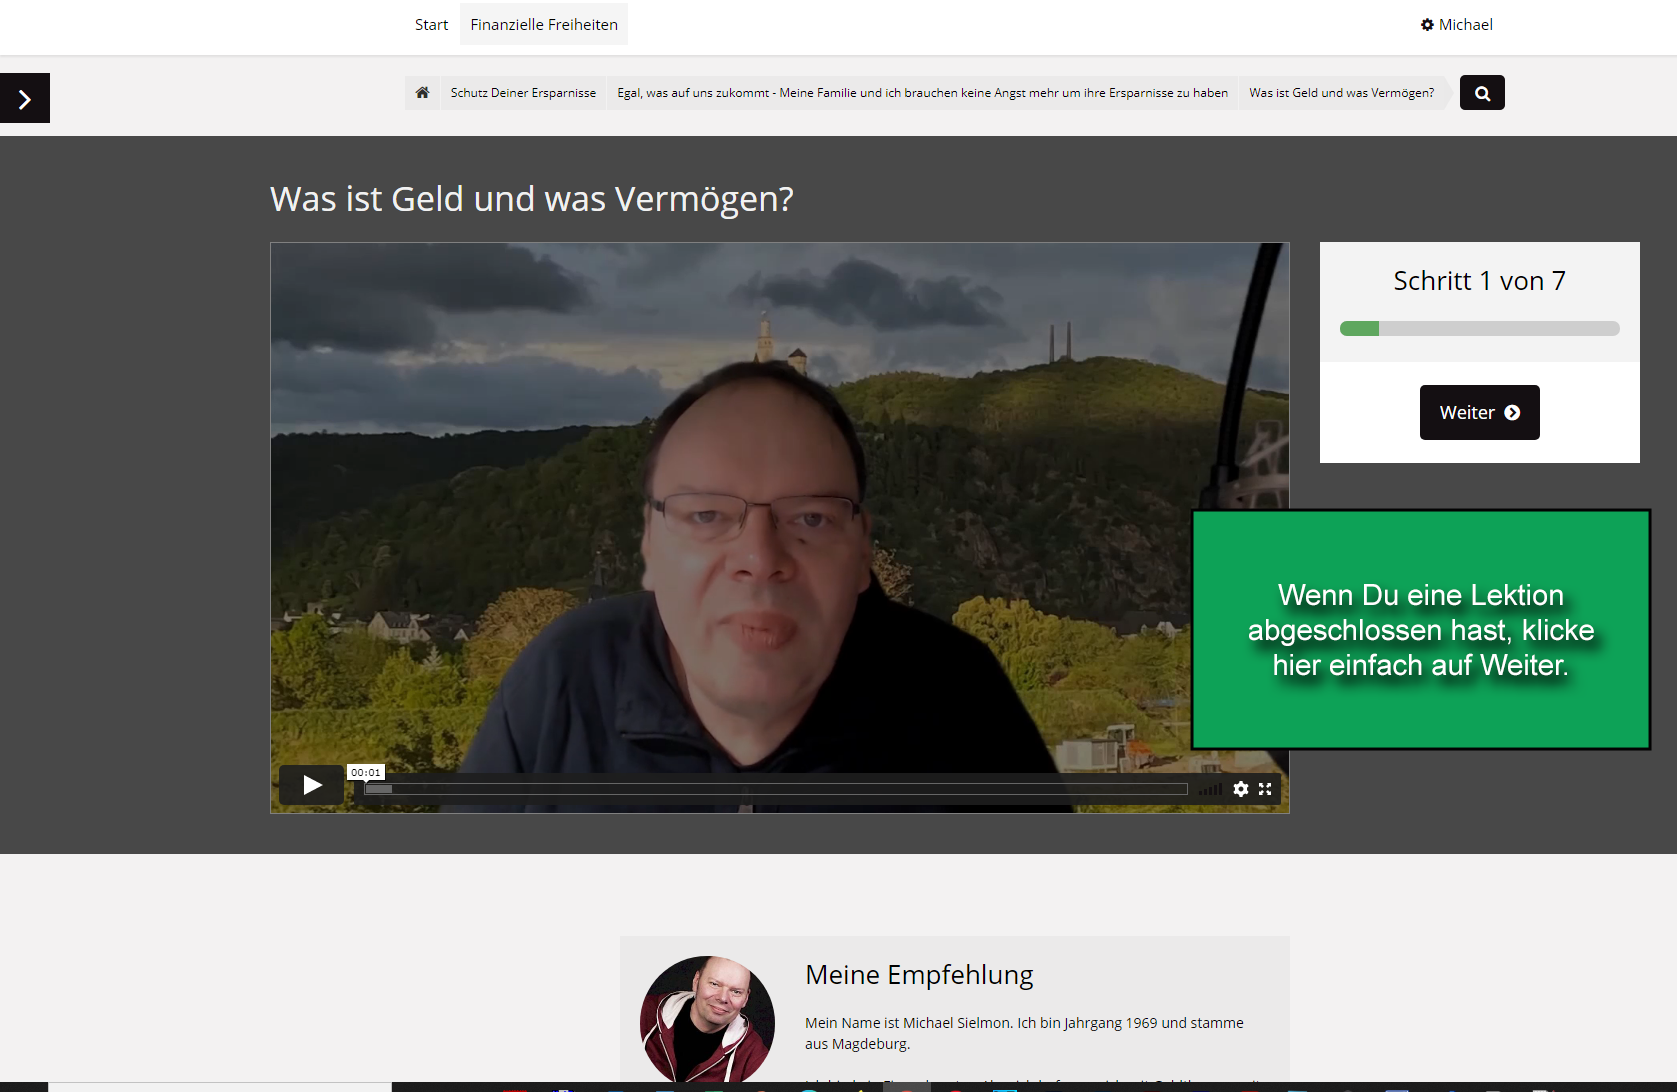This screenshot has height=1092, width=1677.
Task: Click the Schritt 1 von 7 progress bar
Action: 1479,329
